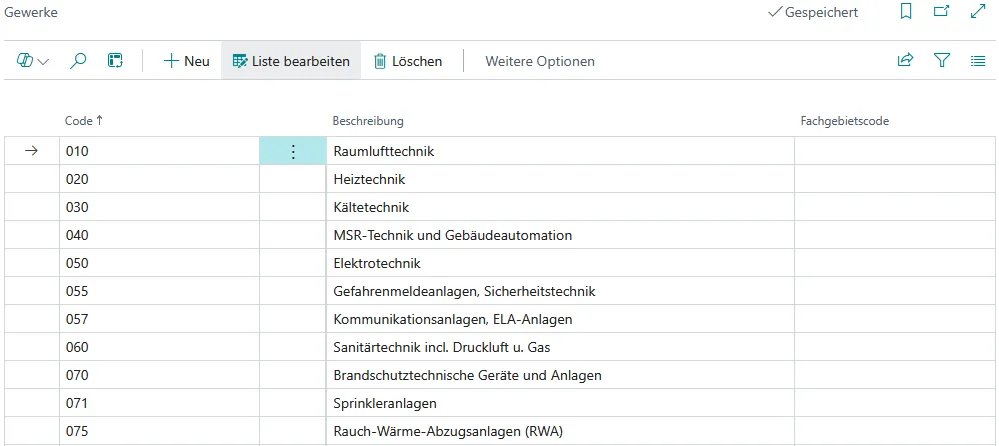Open the analysis mode icon
Viewport: 999px width, 446px height.
[x=115, y=61]
